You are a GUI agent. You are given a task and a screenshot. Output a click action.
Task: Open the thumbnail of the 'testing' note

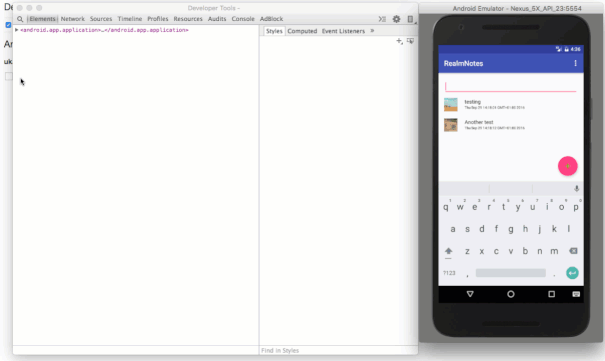[x=451, y=105]
